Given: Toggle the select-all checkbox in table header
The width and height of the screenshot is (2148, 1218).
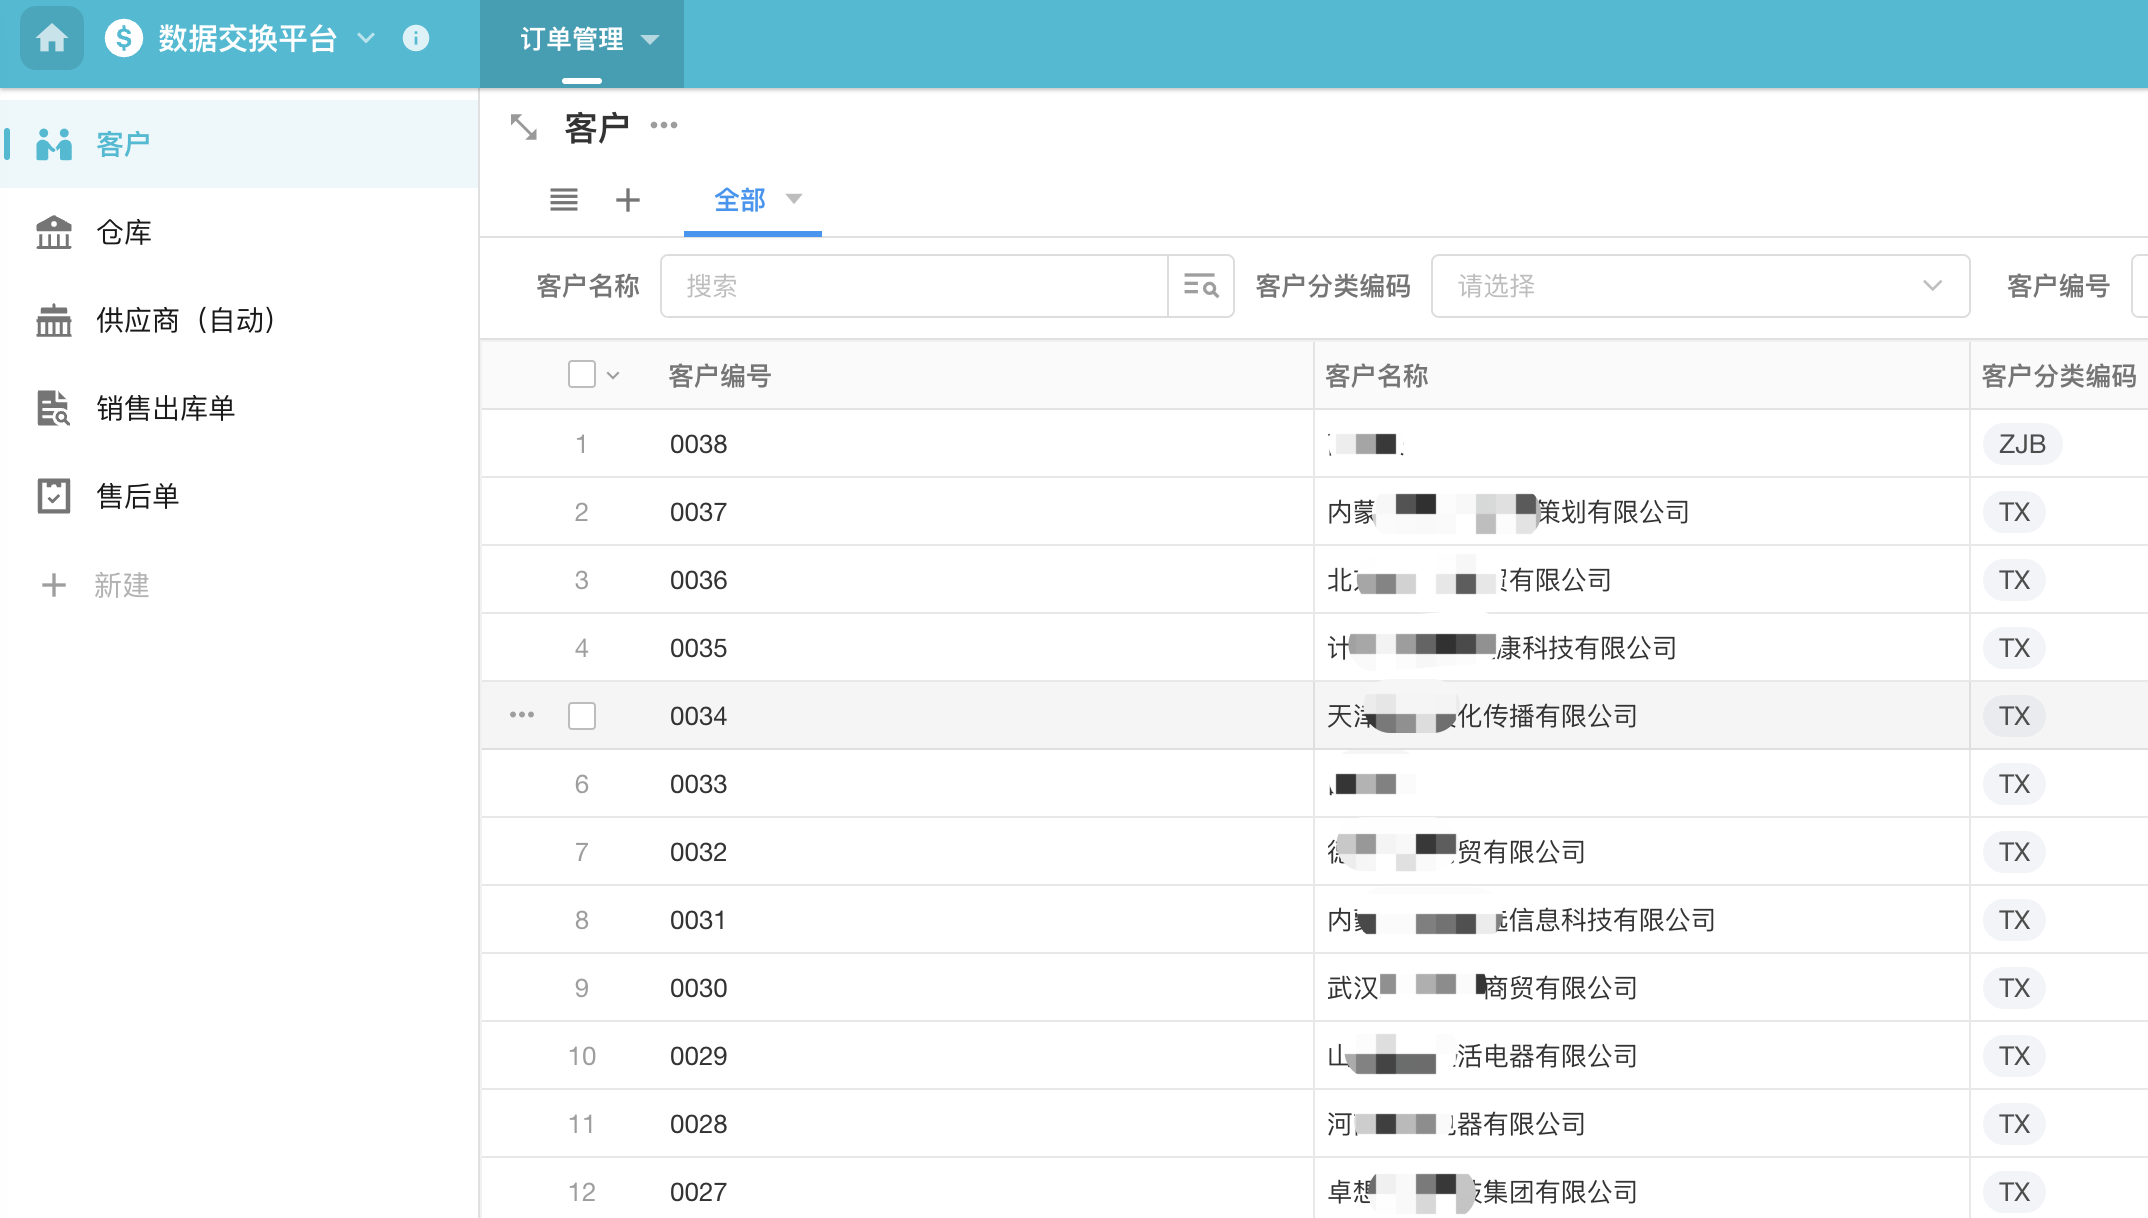Looking at the screenshot, I should point(582,375).
